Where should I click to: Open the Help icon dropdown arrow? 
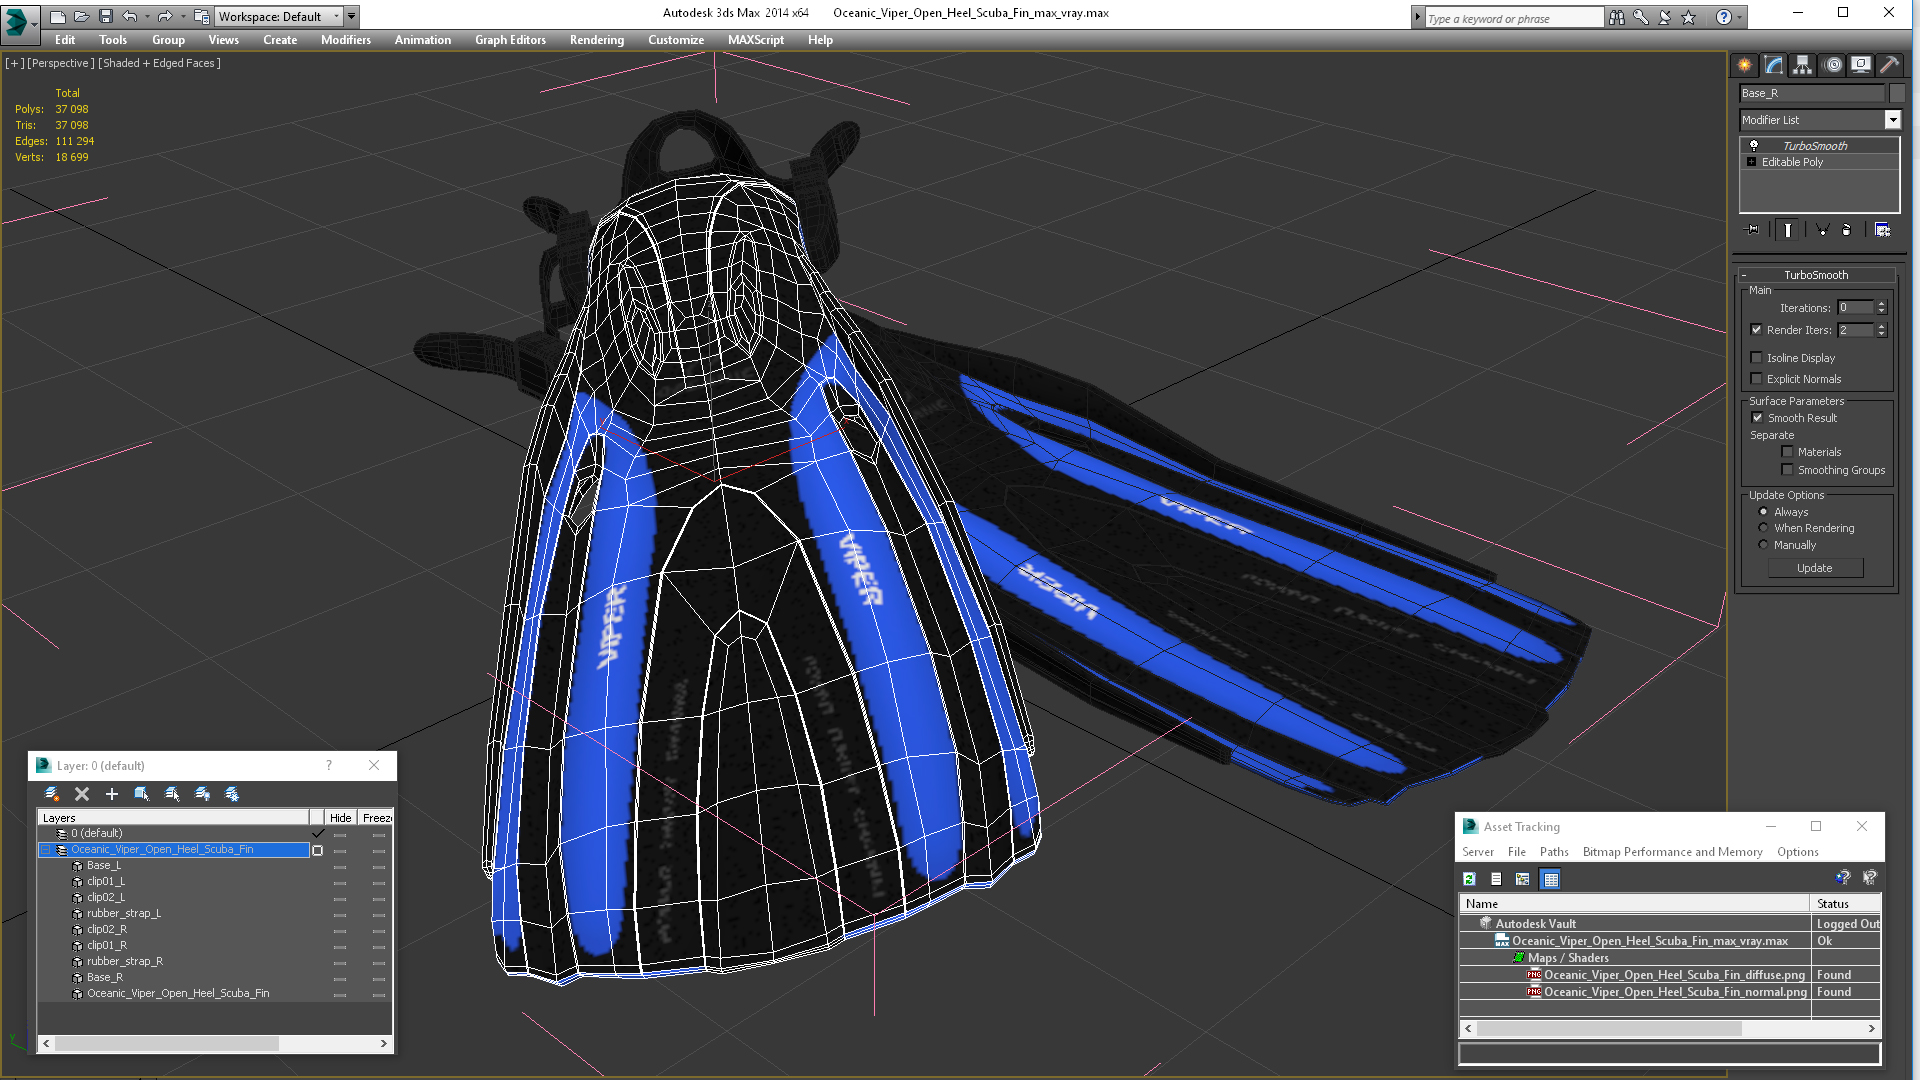1740,17
